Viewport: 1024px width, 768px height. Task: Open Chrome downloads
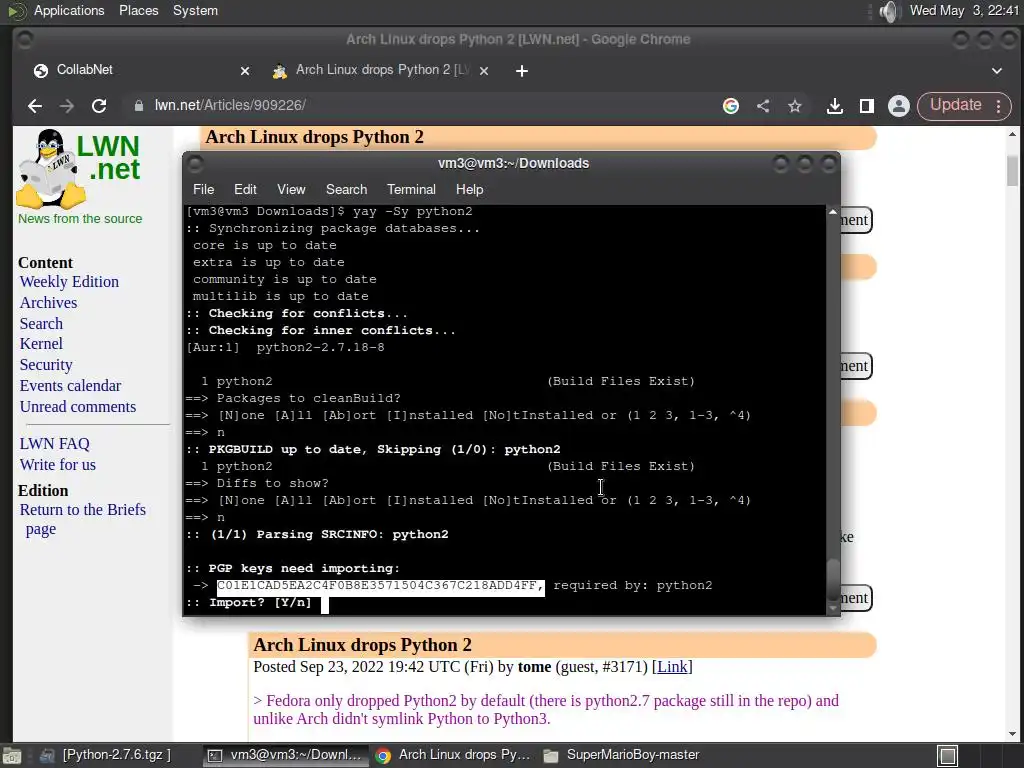(835, 106)
